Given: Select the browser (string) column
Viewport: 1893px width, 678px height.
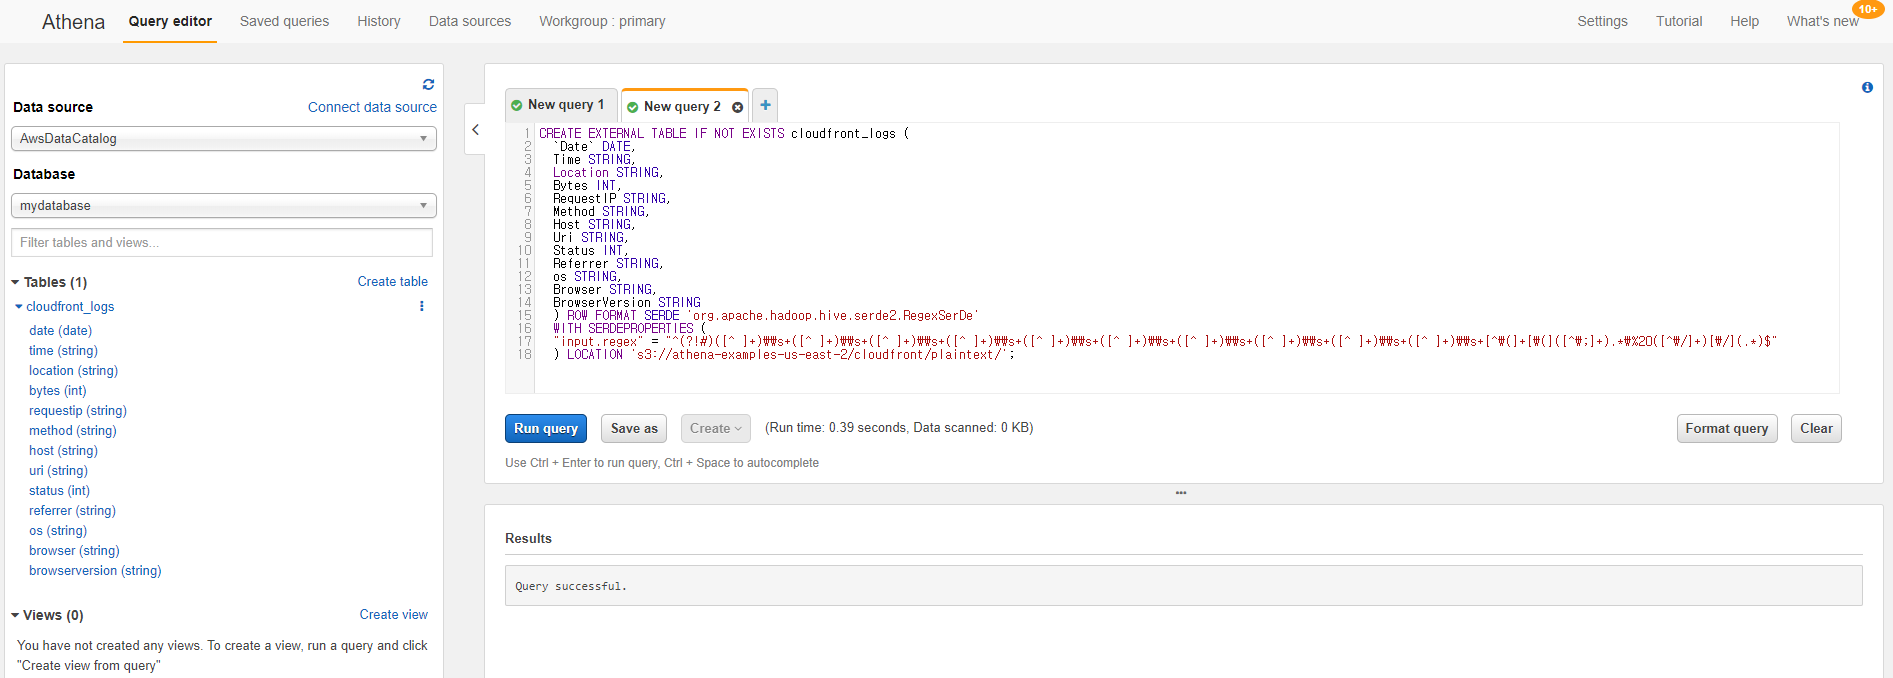Looking at the screenshot, I should pyautogui.click(x=74, y=551).
